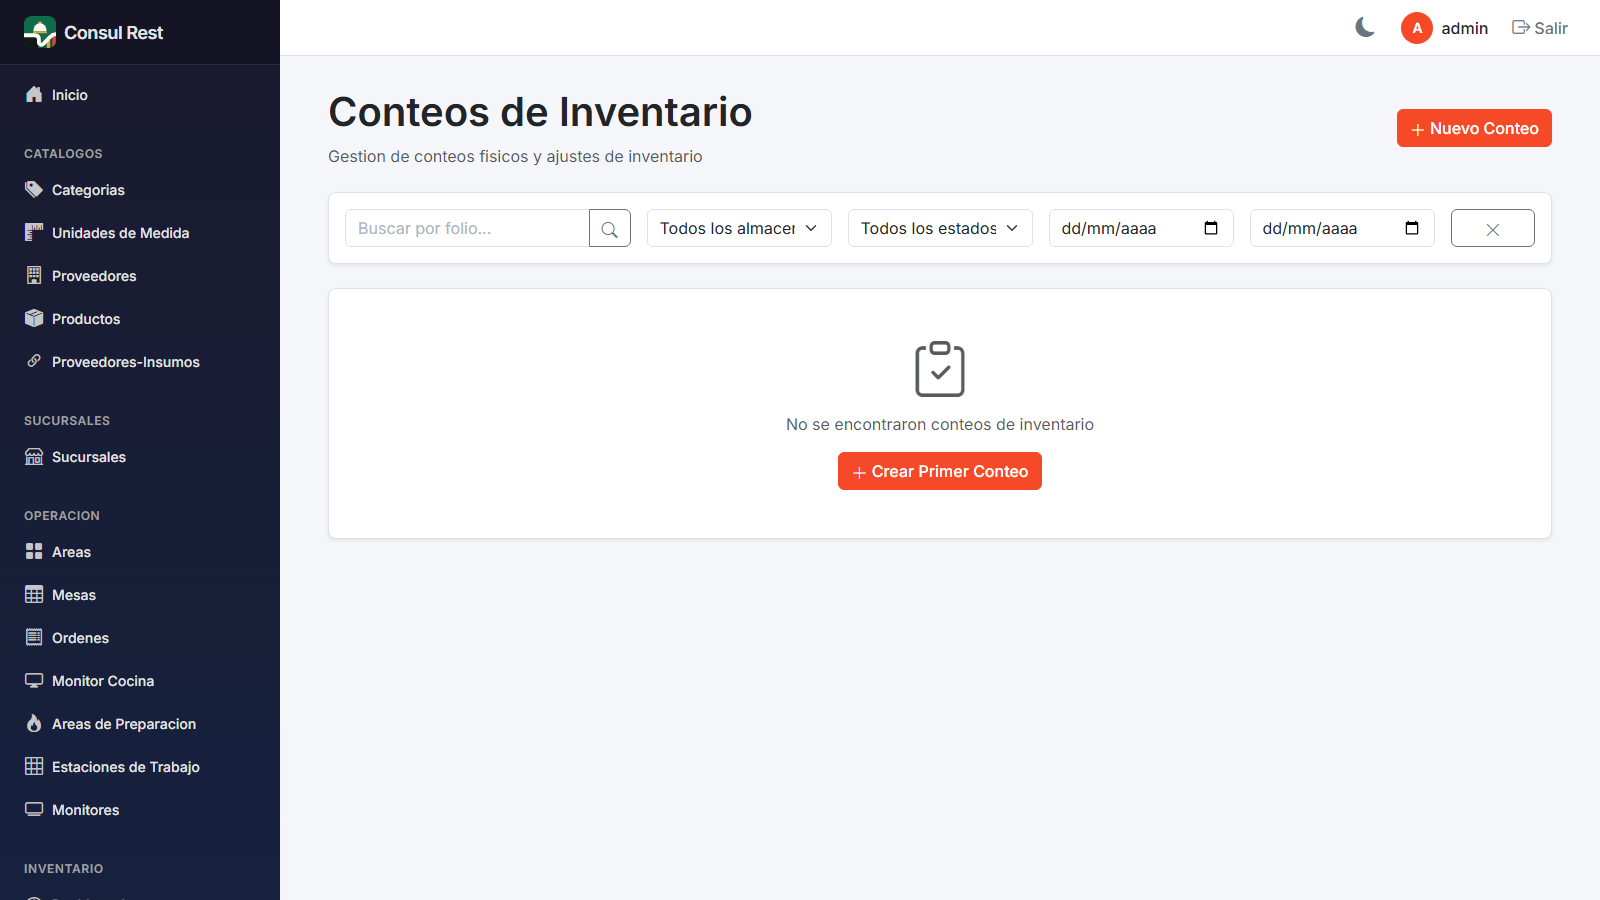Image resolution: width=1600 pixels, height=900 pixels.
Task: Open Monitores in the sidebar
Action: [140, 810]
